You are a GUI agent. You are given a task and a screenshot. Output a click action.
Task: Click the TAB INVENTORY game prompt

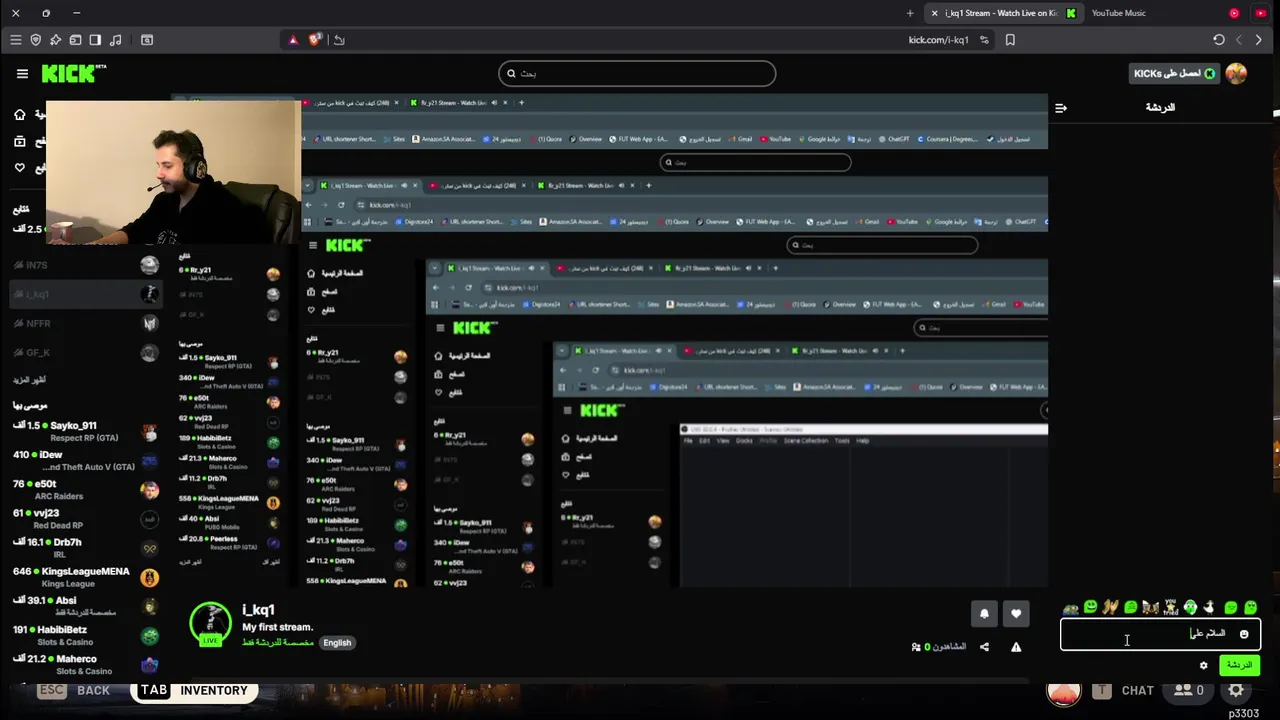194,691
